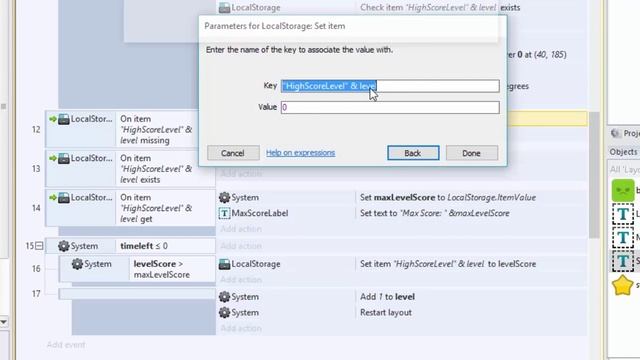Collapse event 15 with the minus toggle
The image size is (640, 360).
(39, 246)
